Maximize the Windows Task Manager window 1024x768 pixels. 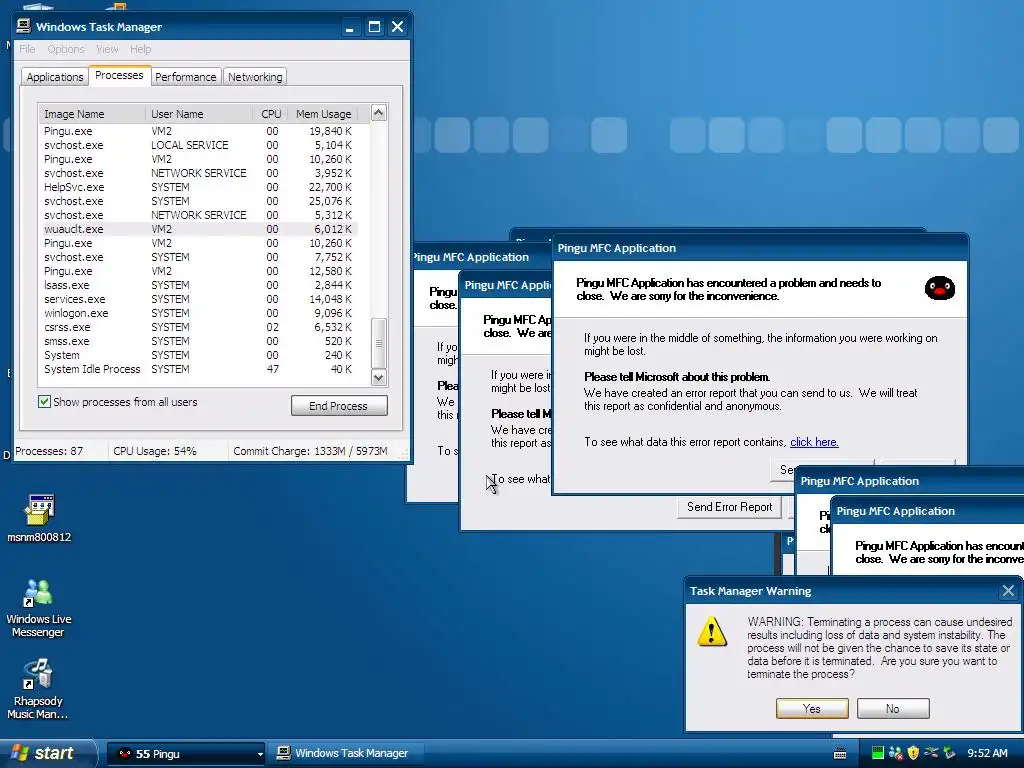coord(374,27)
